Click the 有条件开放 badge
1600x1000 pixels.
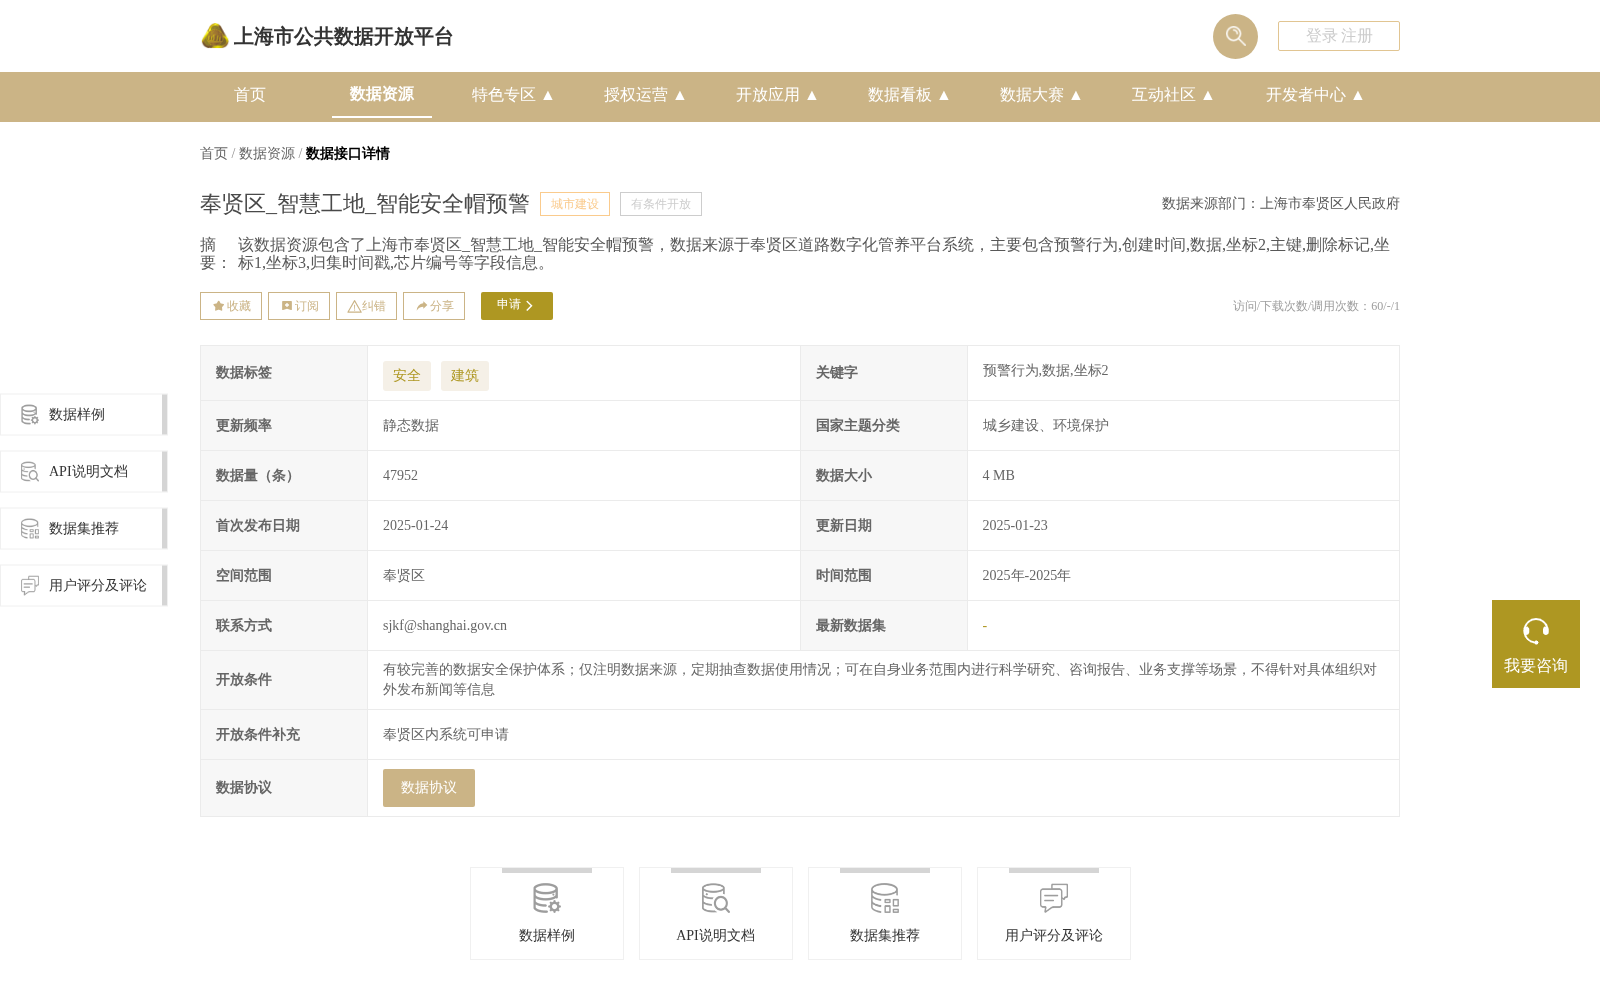click(661, 204)
